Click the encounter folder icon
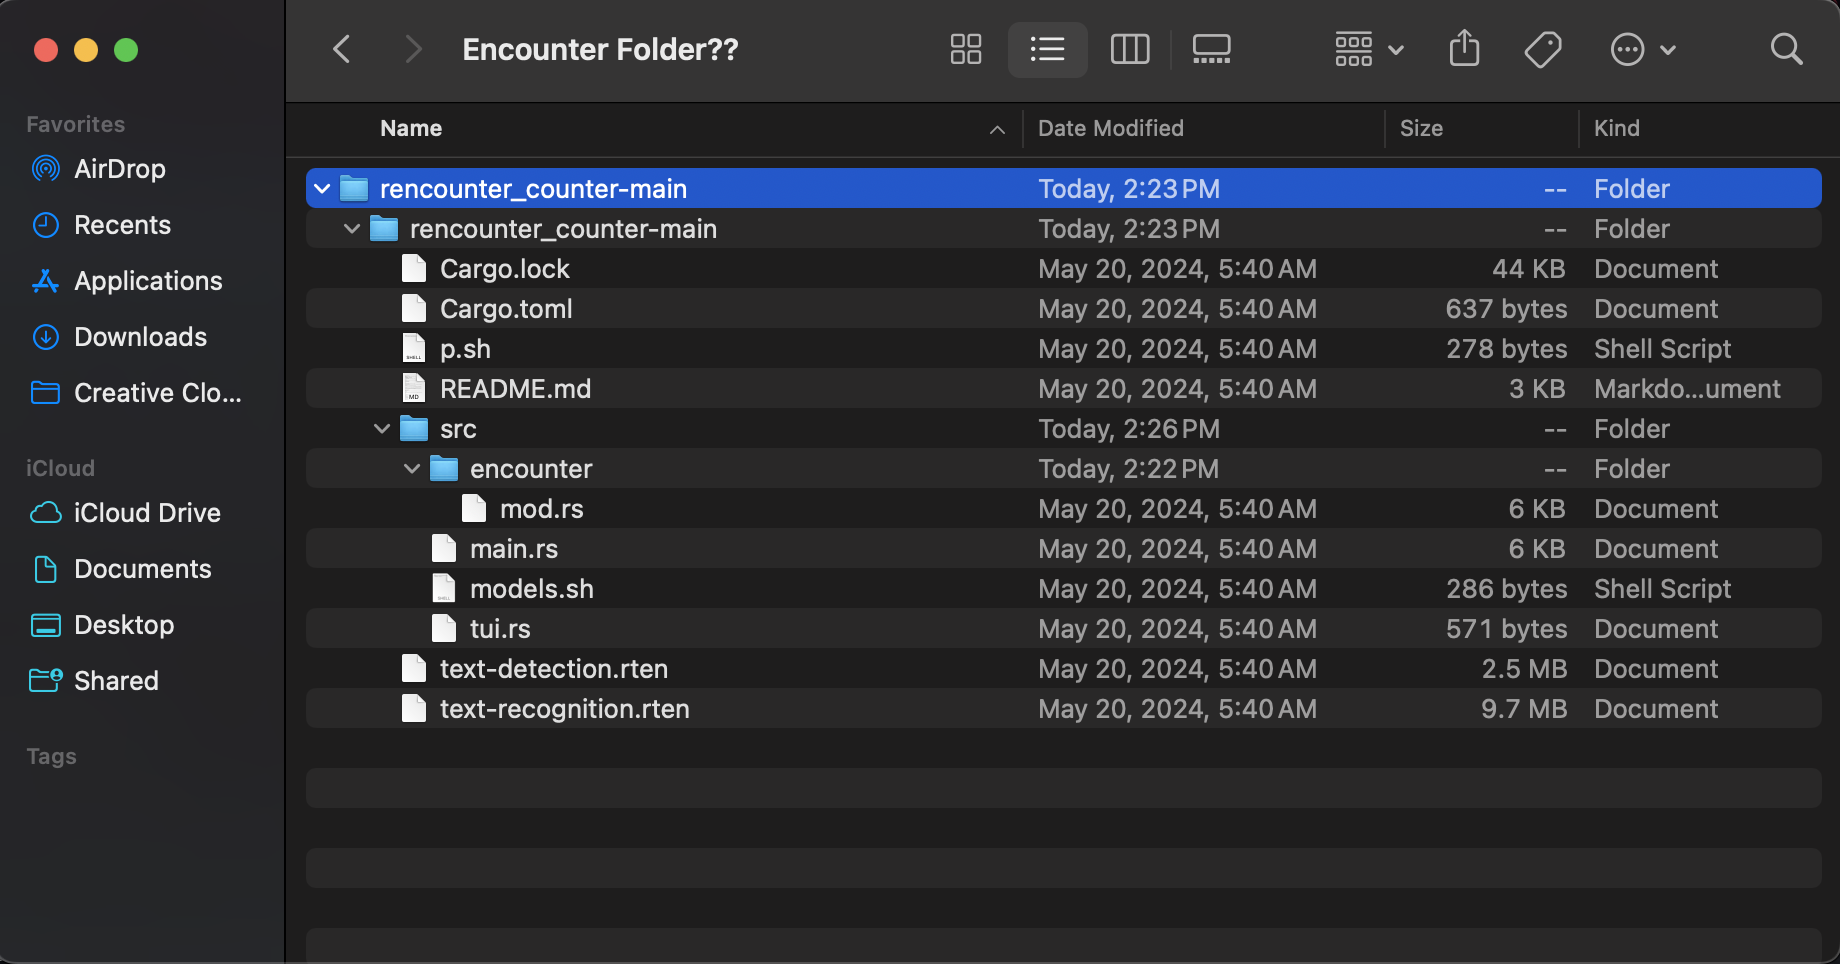This screenshot has height=964, width=1840. click(443, 469)
